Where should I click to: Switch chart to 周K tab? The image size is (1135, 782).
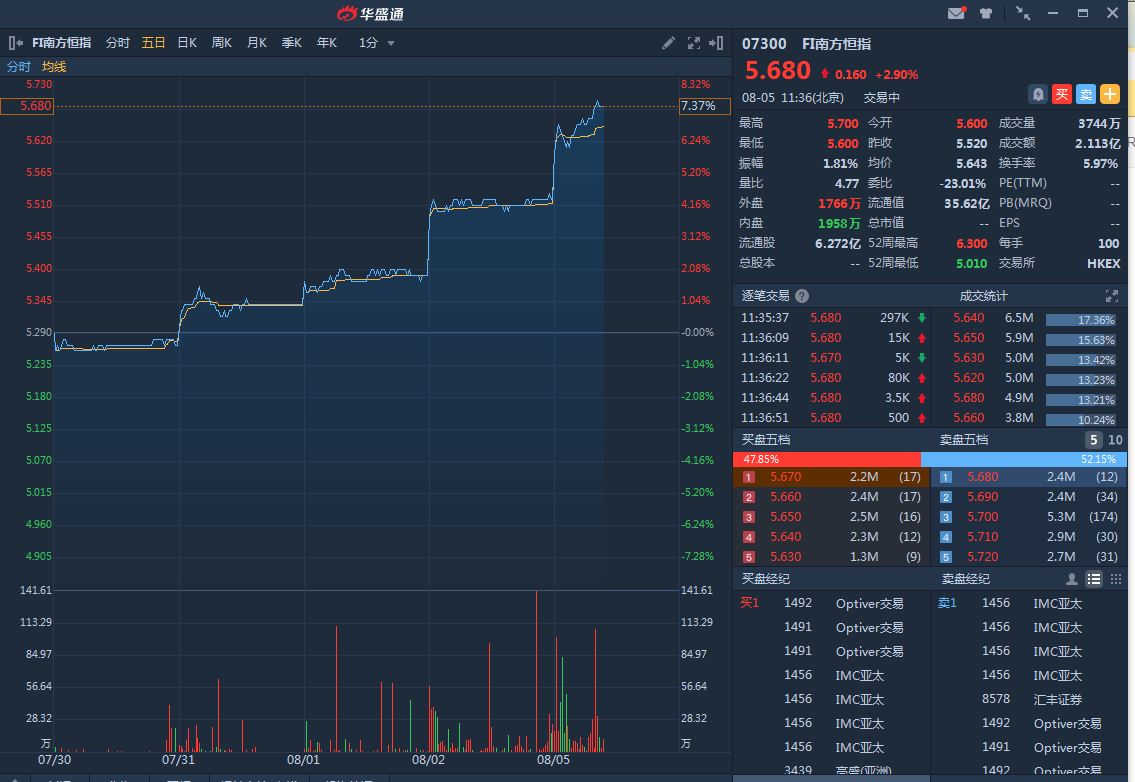click(x=221, y=43)
